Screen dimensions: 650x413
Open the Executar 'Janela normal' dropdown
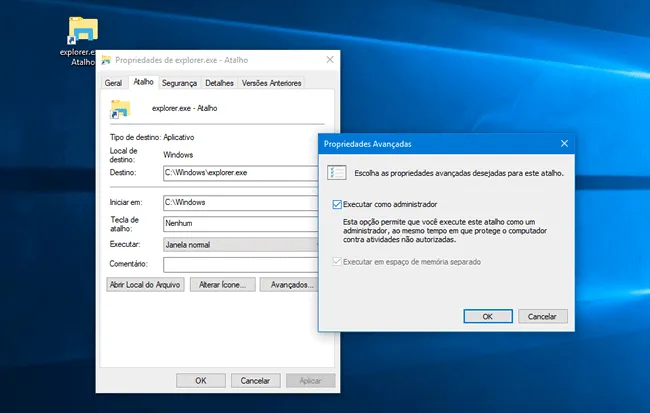pyautogui.click(x=240, y=244)
